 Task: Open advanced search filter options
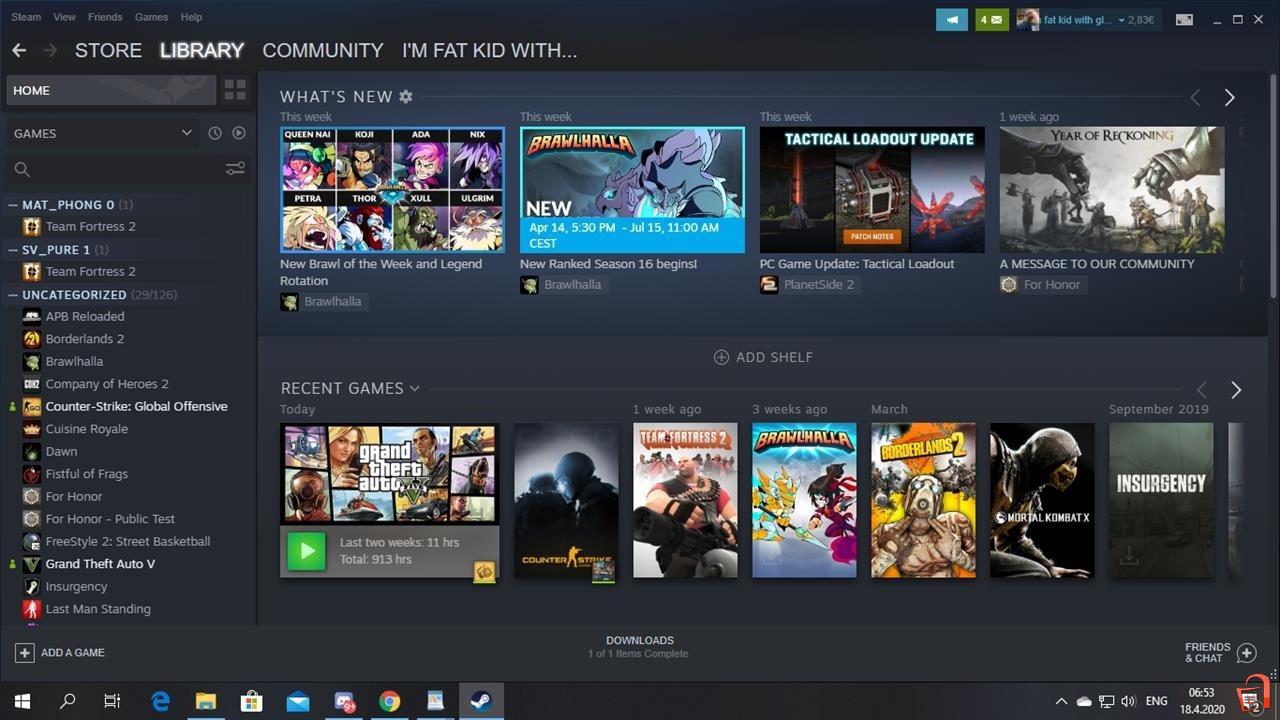(x=235, y=169)
